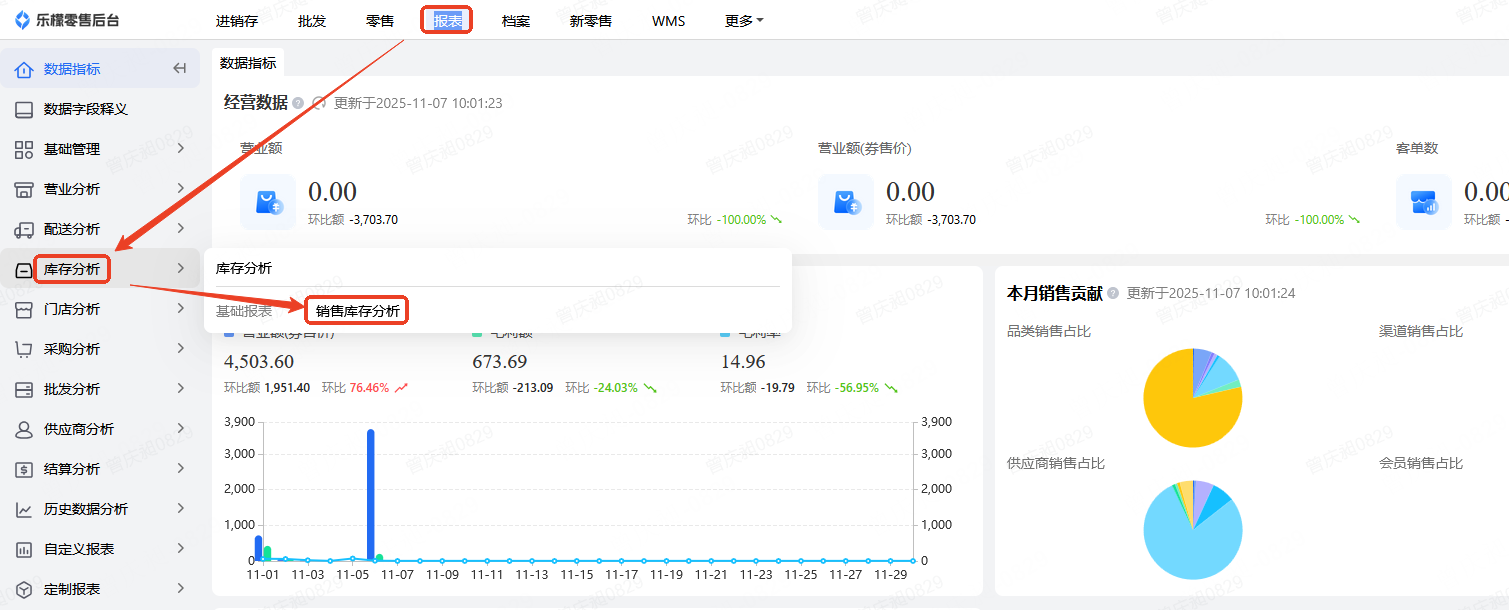
Task: Open the 进销存 top menu
Action: [x=237, y=20]
